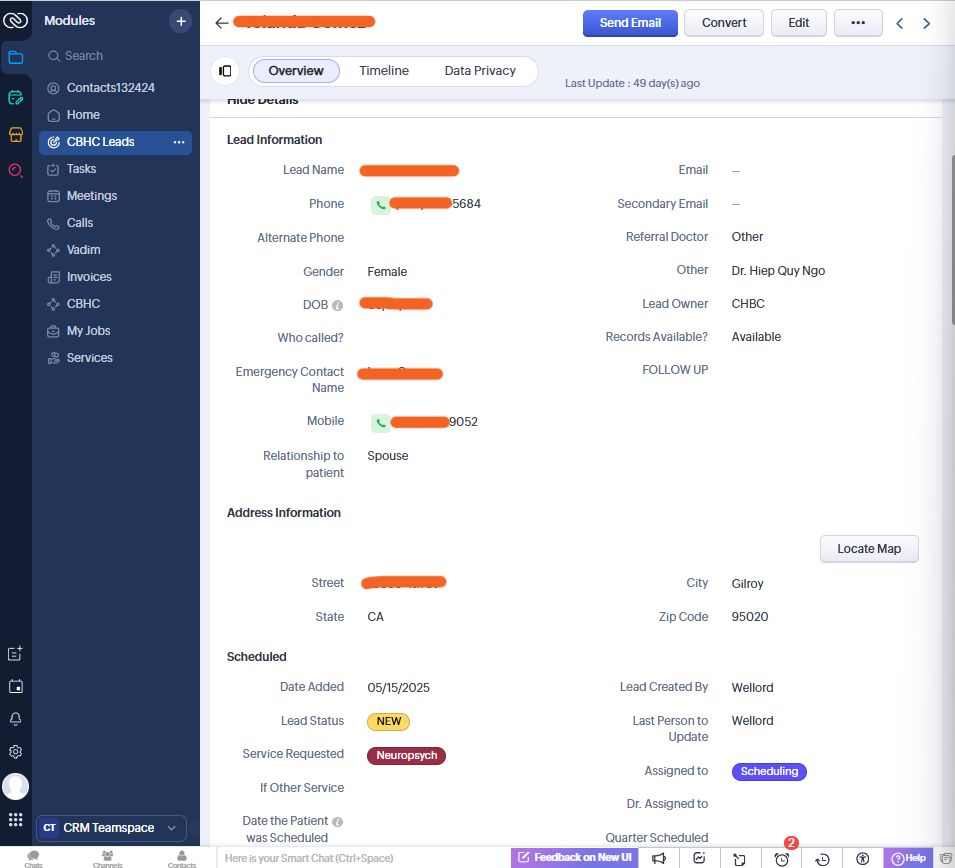This screenshot has width=955, height=868.
Task: Open the chart analytics icon in bottom bar
Action: pos(699,858)
